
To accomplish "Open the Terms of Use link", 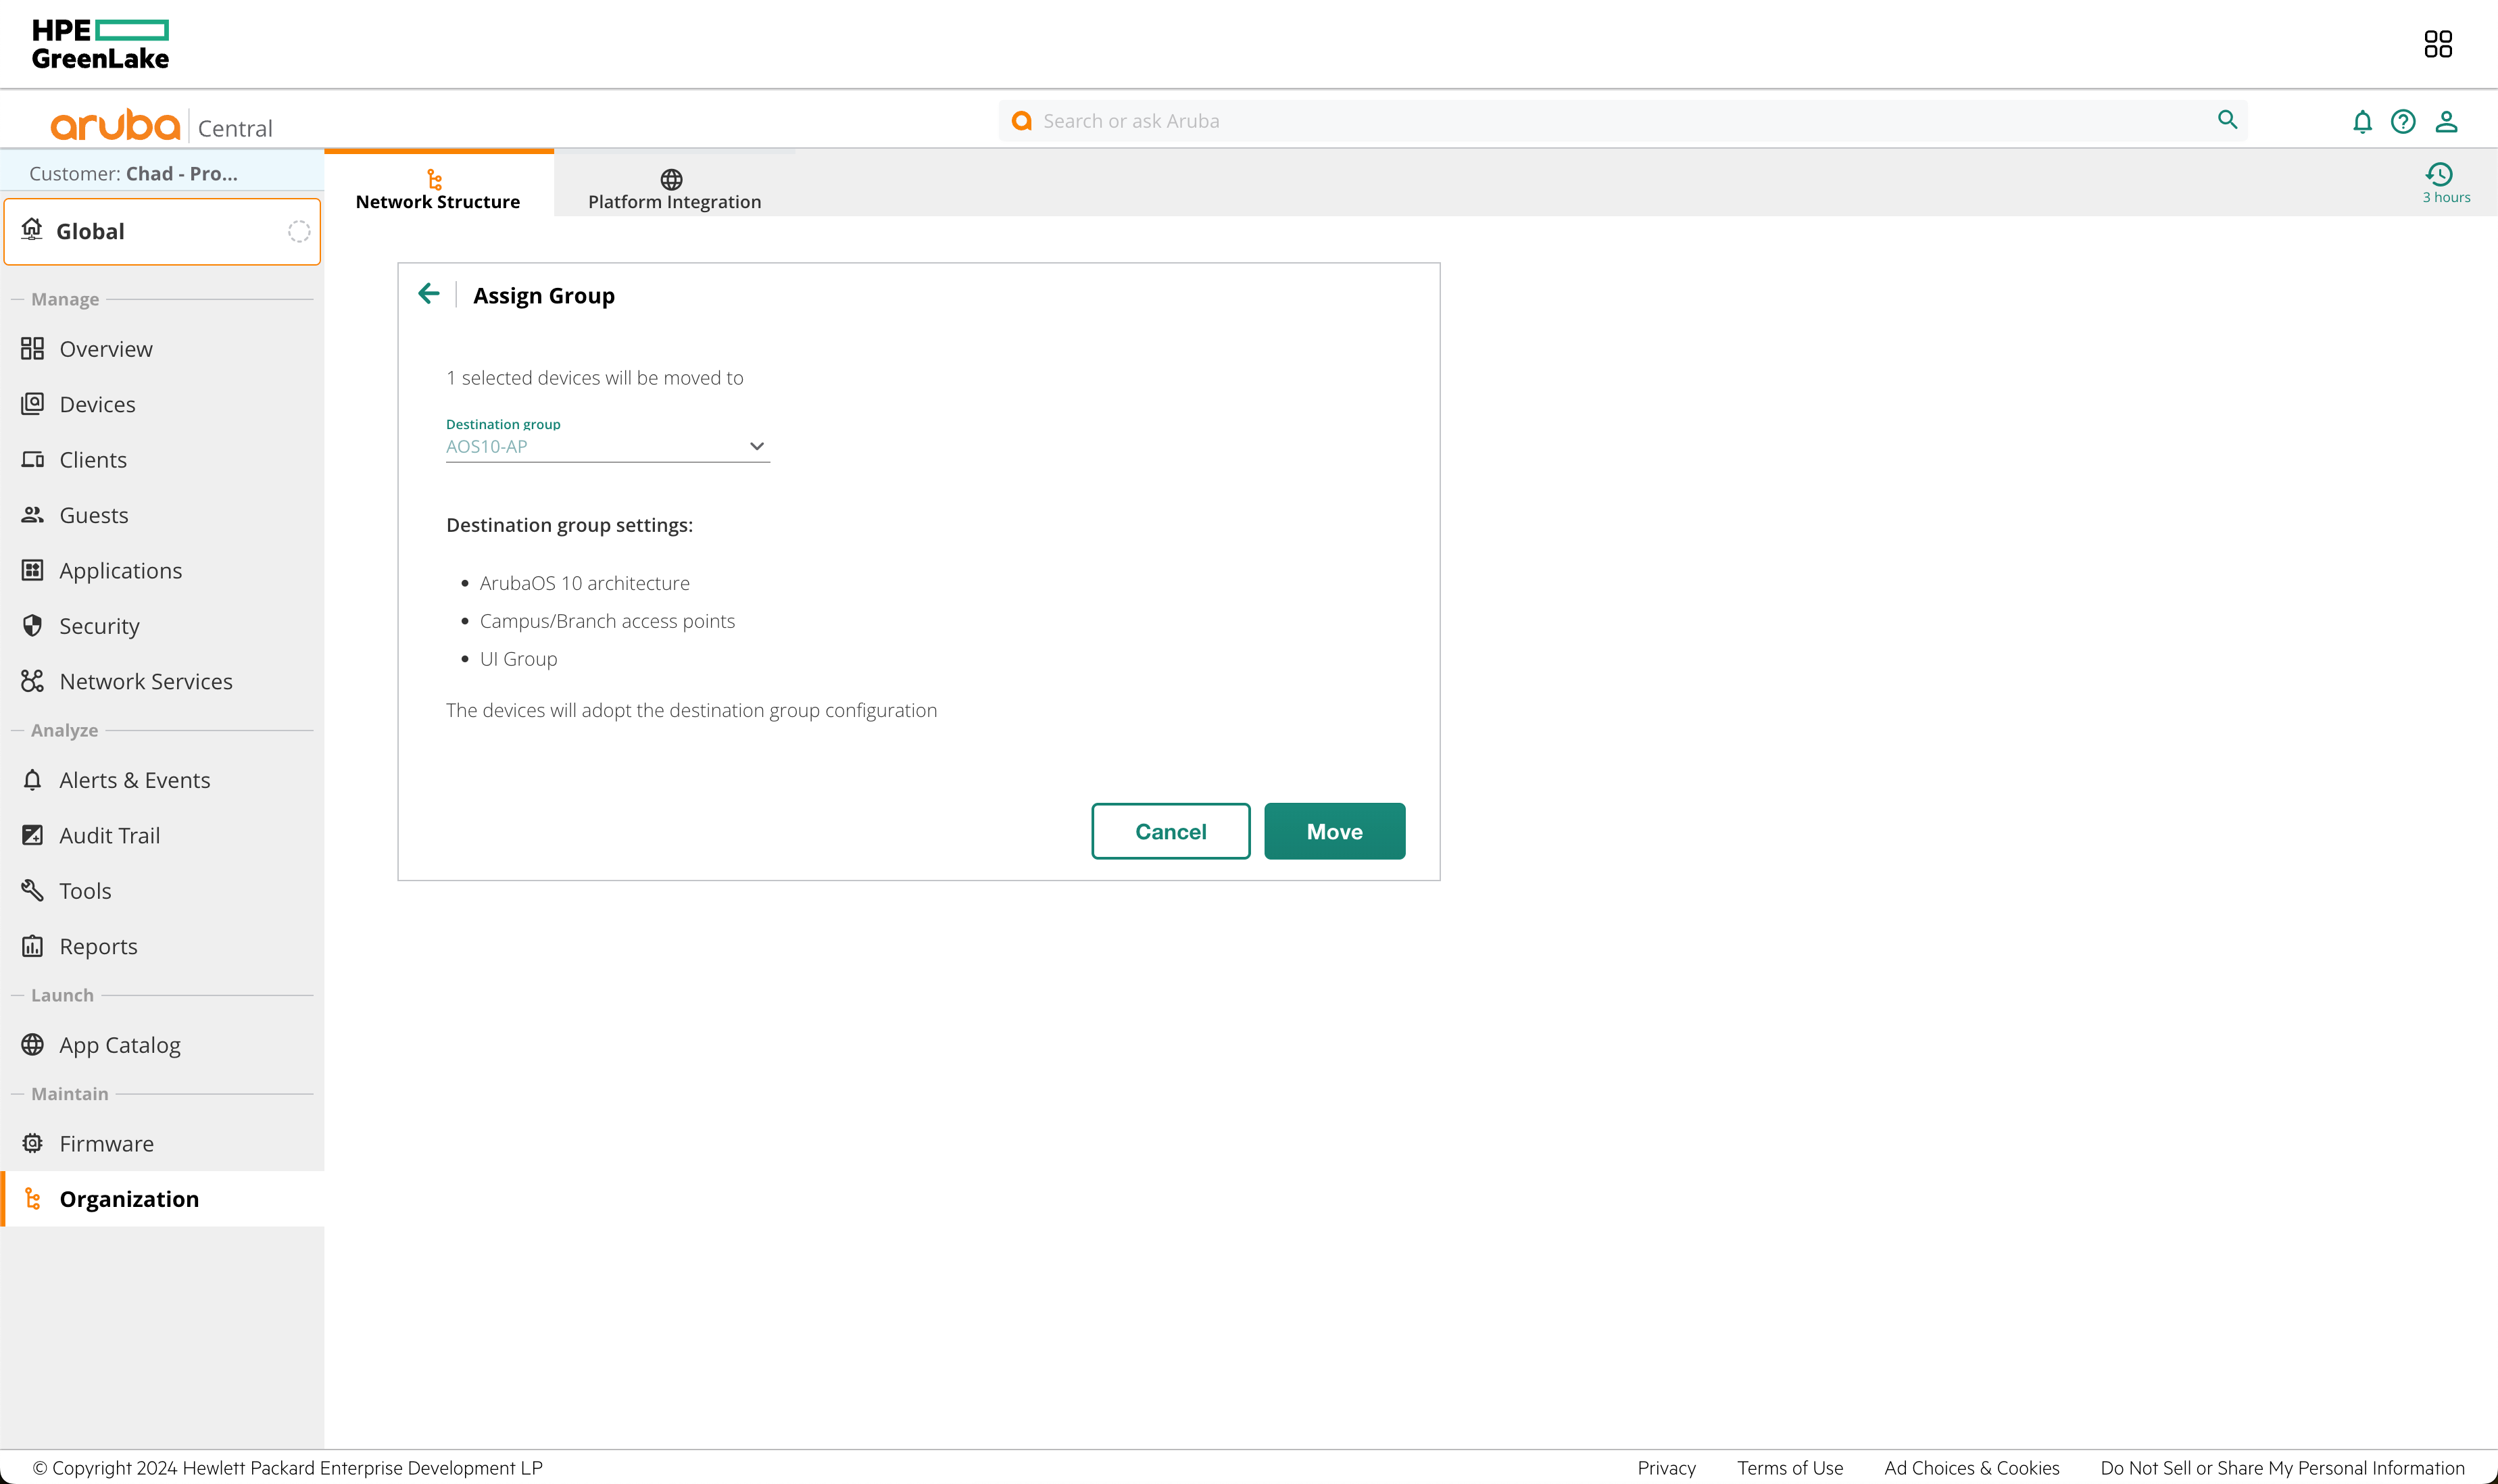I will (x=1789, y=1467).
